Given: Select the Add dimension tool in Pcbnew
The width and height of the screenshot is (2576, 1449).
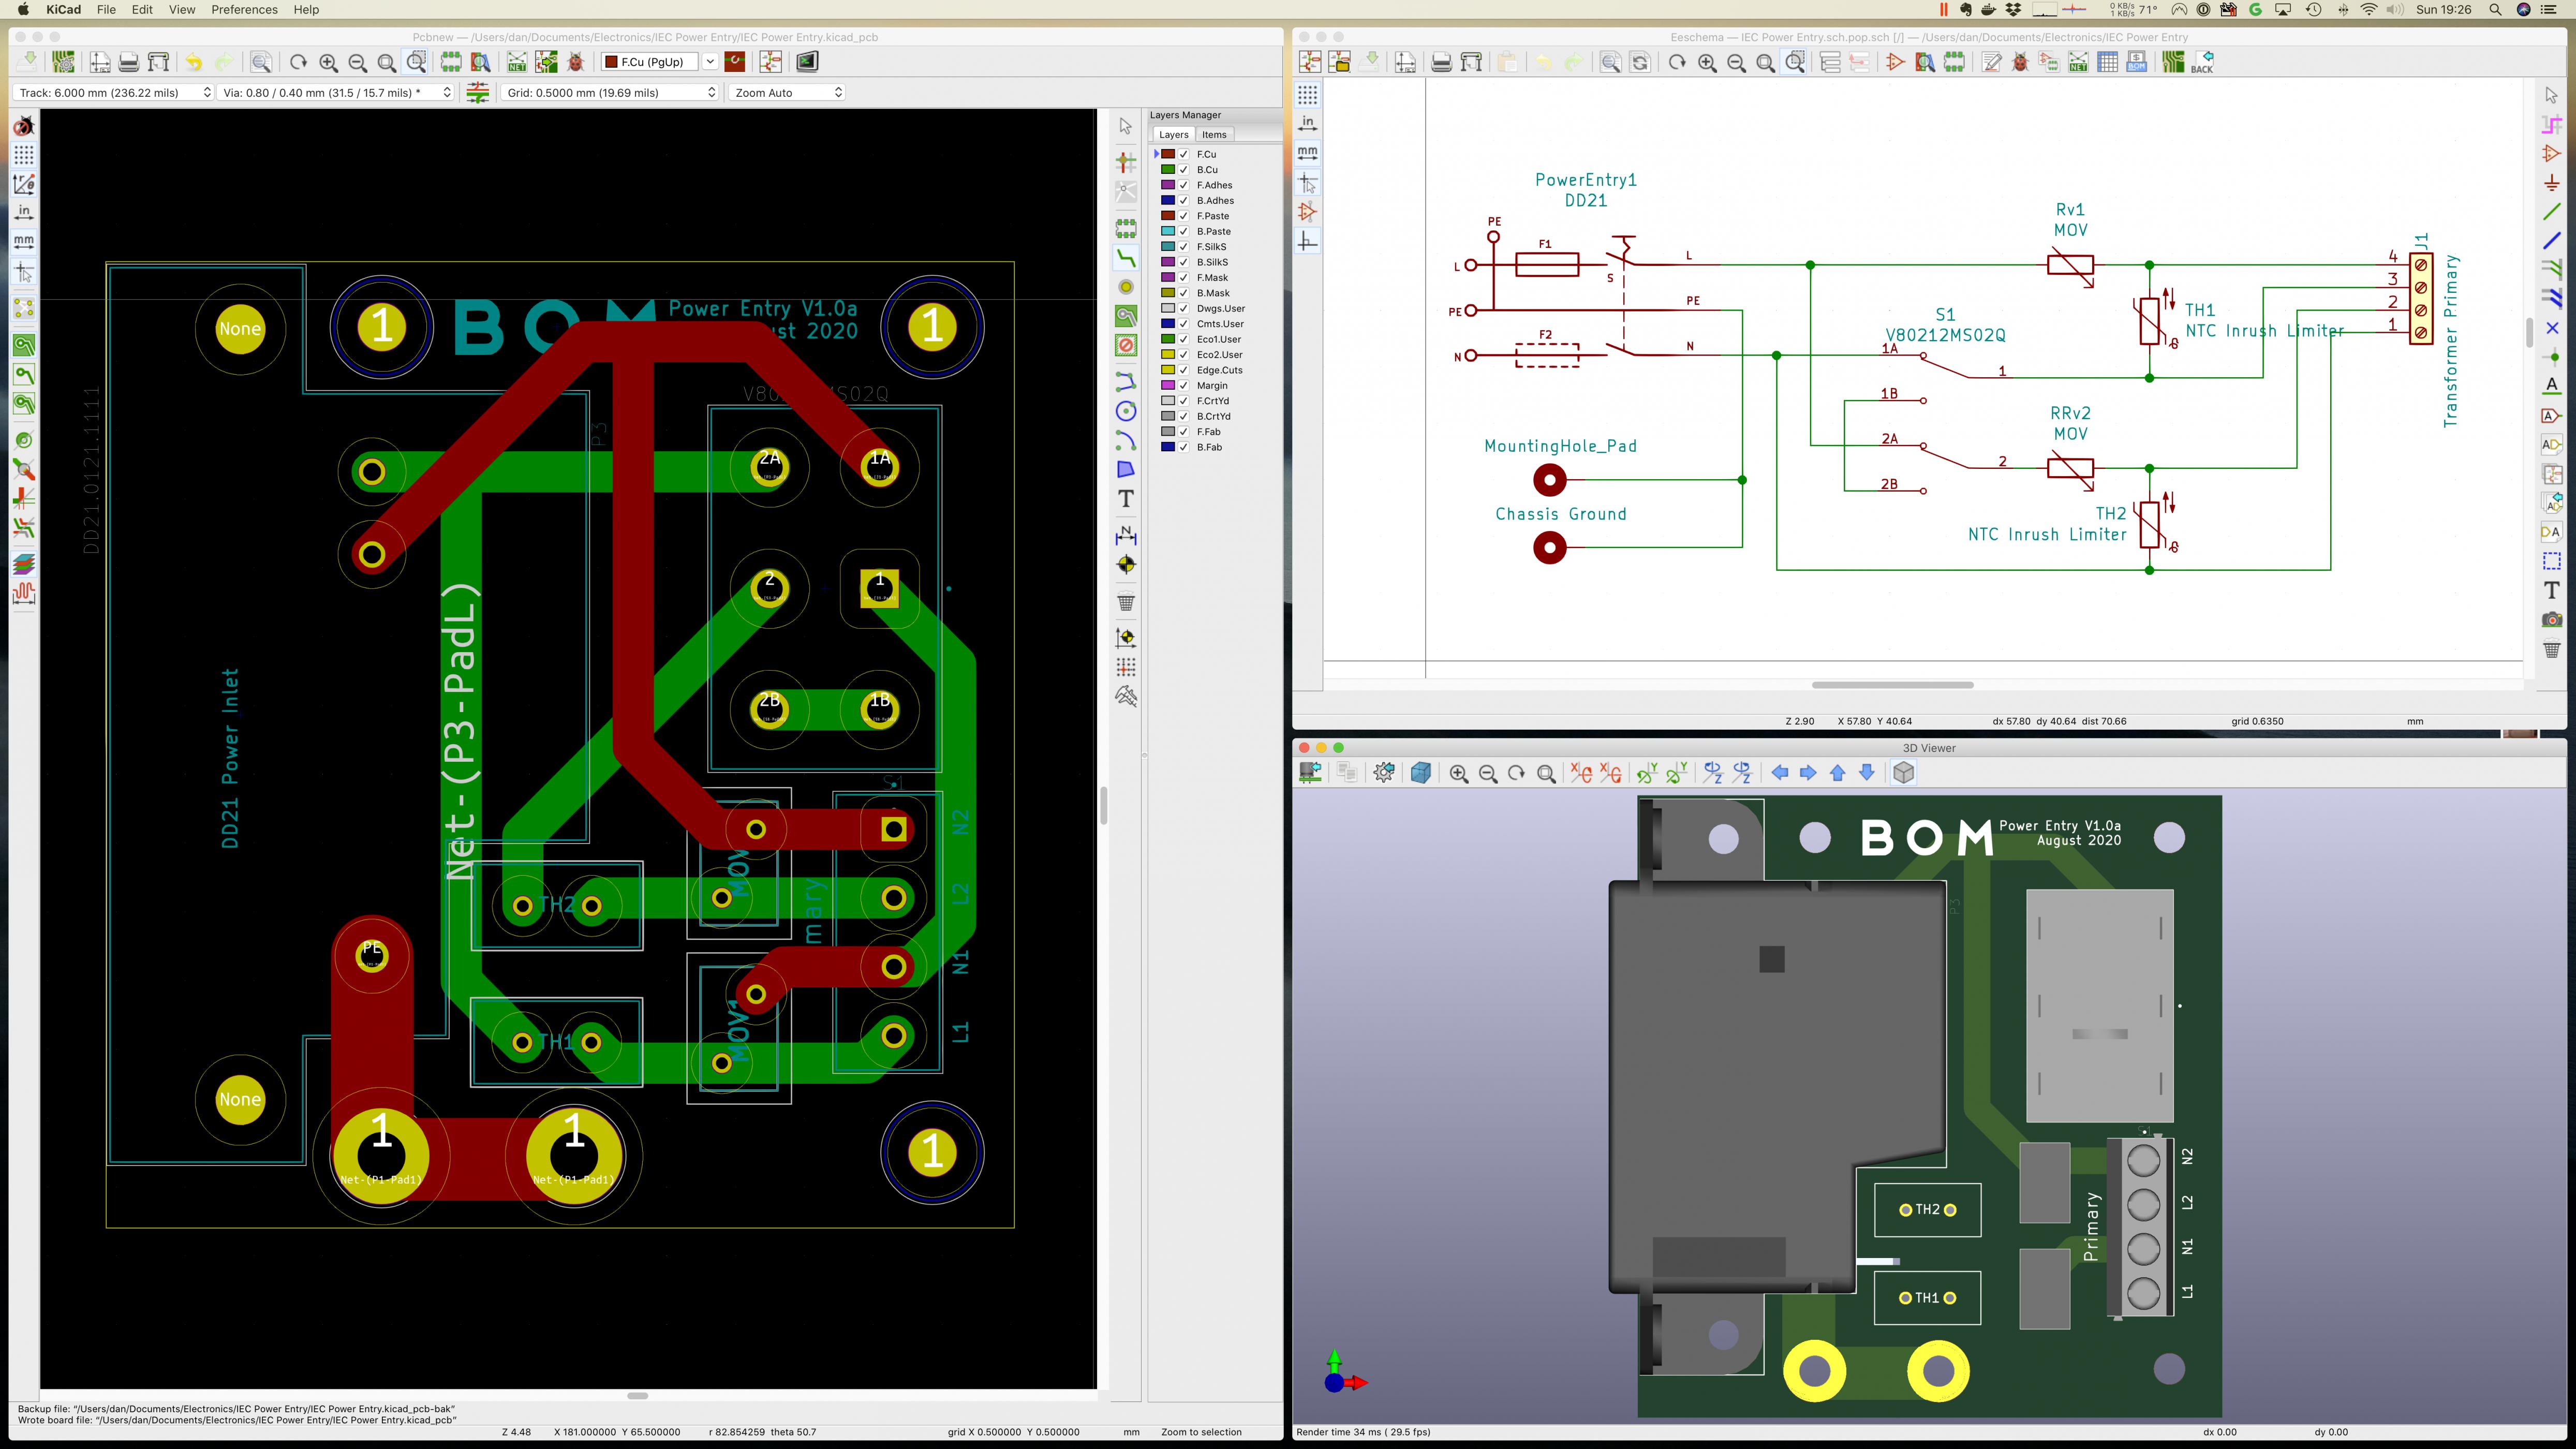Looking at the screenshot, I should pyautogui.click(x=1126, y=535).
